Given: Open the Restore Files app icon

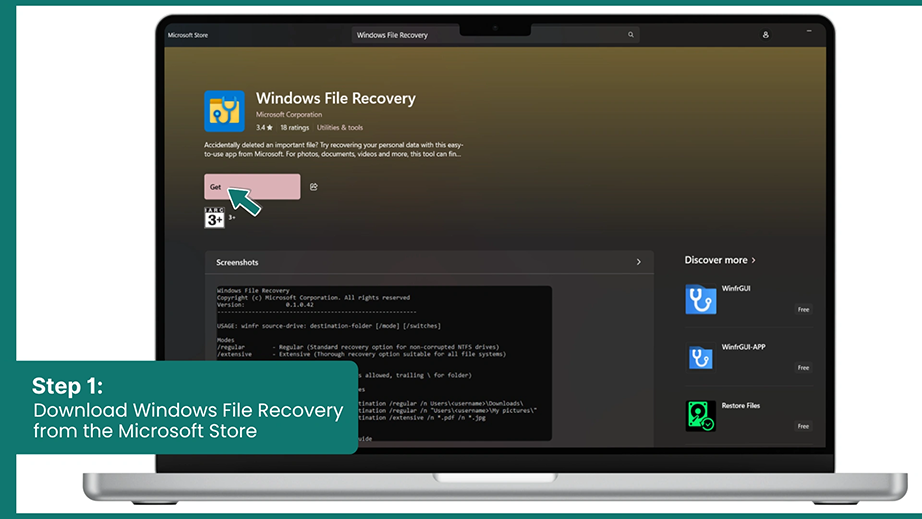Looking at the screenshot, I should point(700,416).
